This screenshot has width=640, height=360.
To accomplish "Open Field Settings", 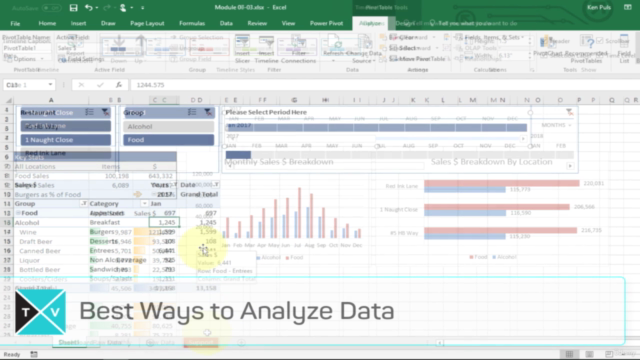I will (x=82, y=59).
